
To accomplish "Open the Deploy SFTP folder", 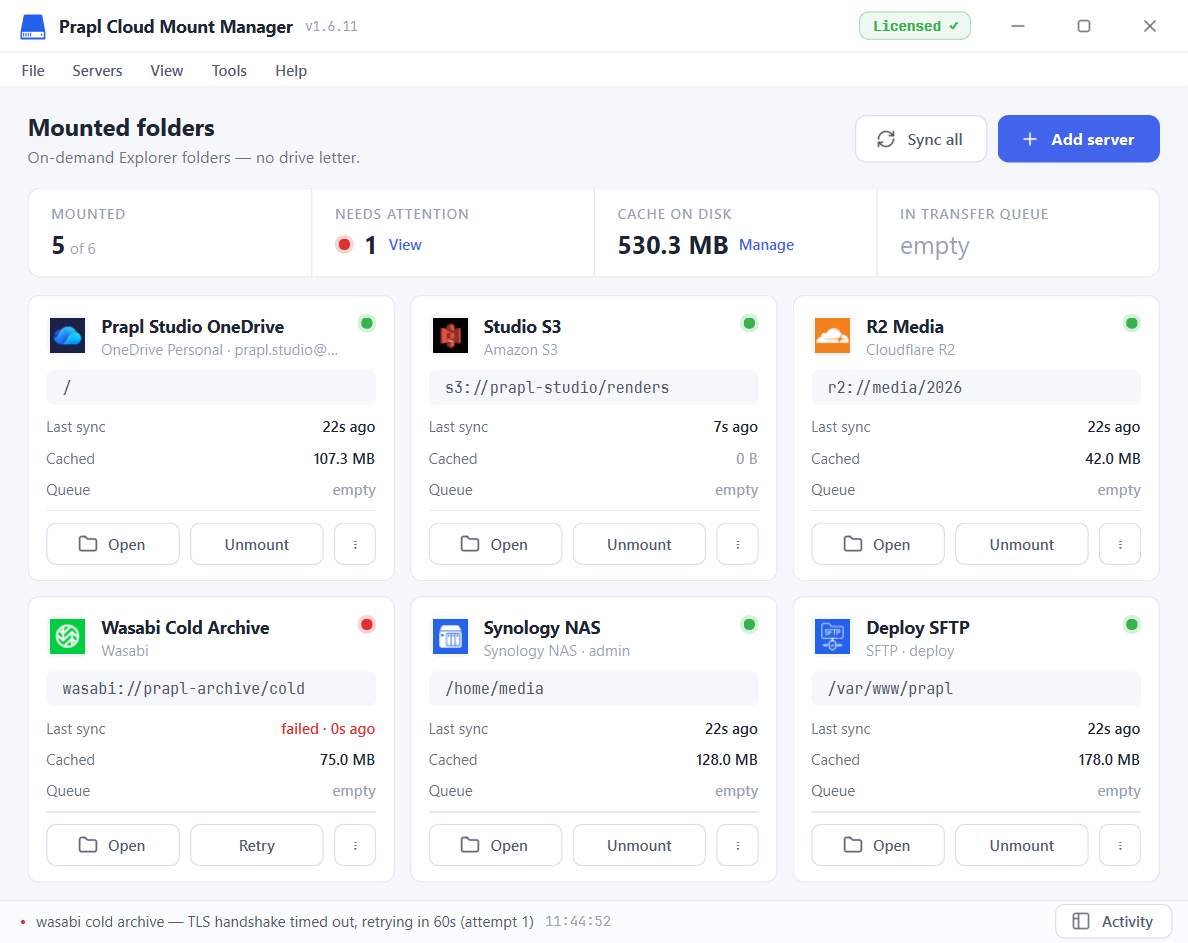I will (x=878, y=845).
